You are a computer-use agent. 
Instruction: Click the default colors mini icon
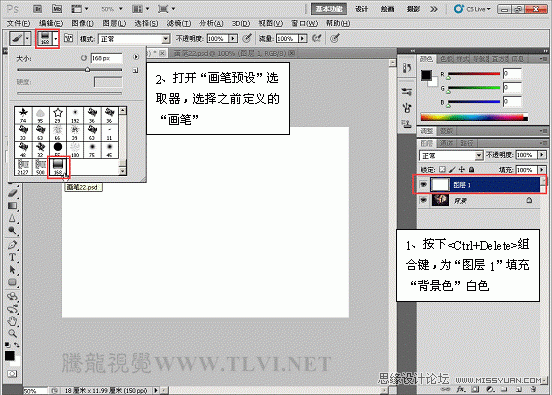click(x=7, y=344)
